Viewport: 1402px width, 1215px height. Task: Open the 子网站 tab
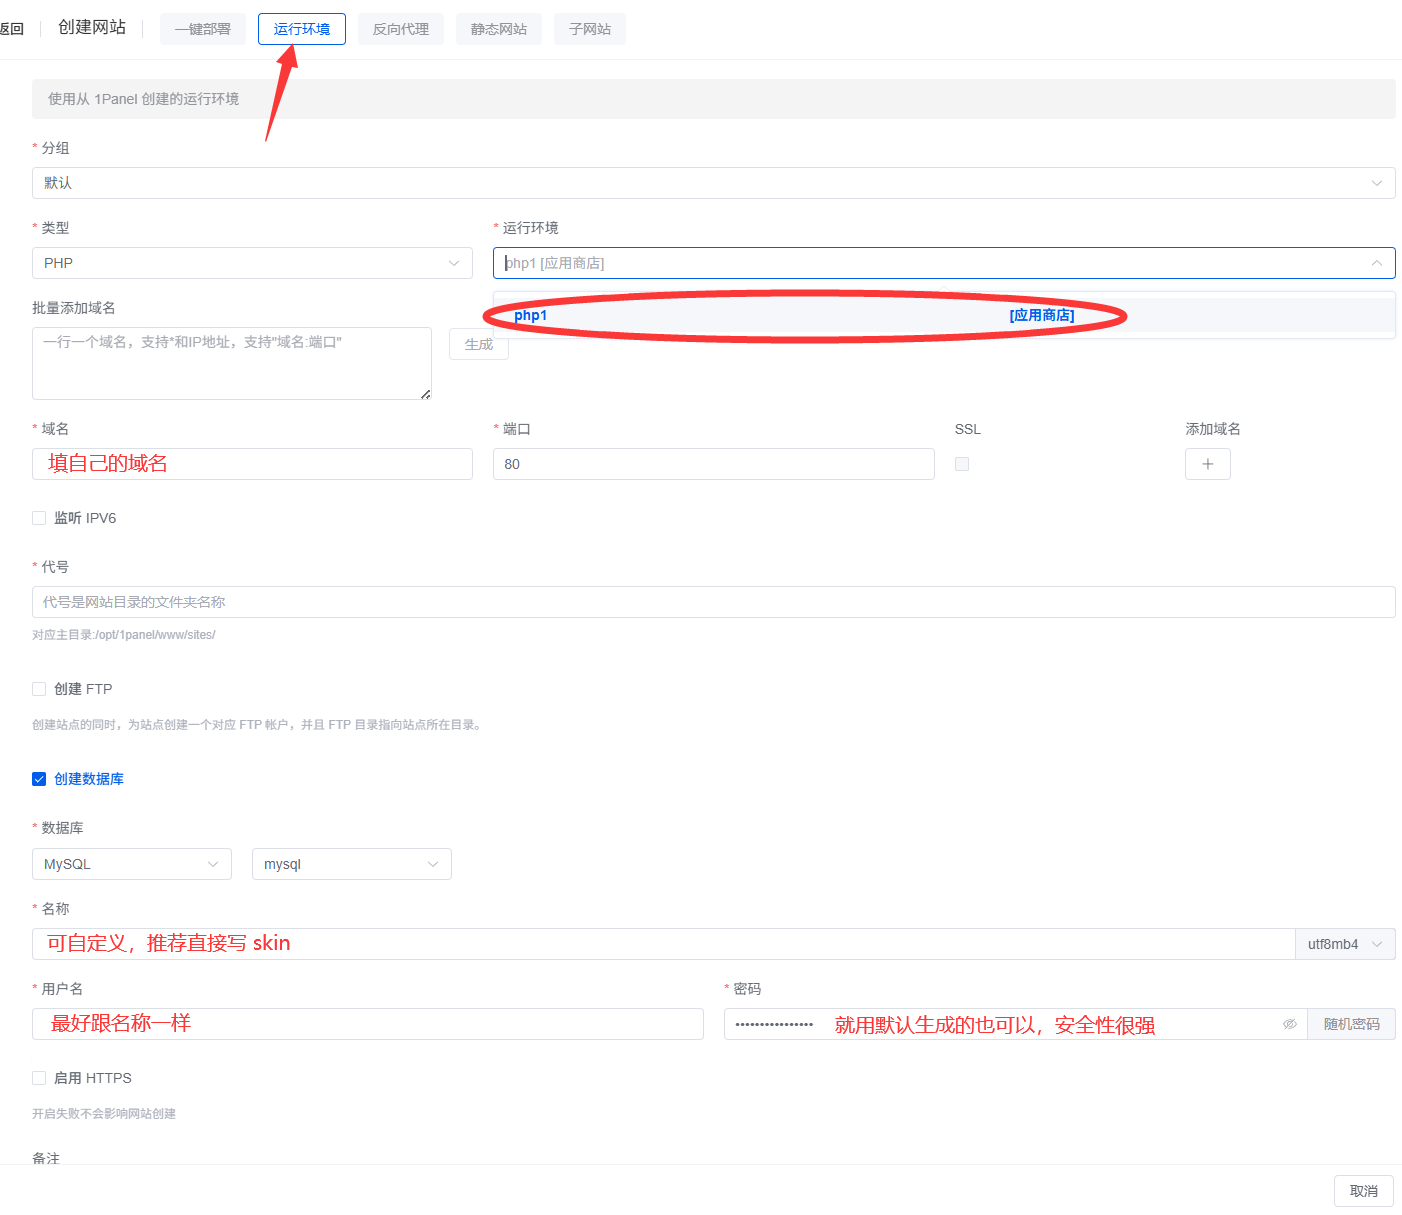click(589, 29)
